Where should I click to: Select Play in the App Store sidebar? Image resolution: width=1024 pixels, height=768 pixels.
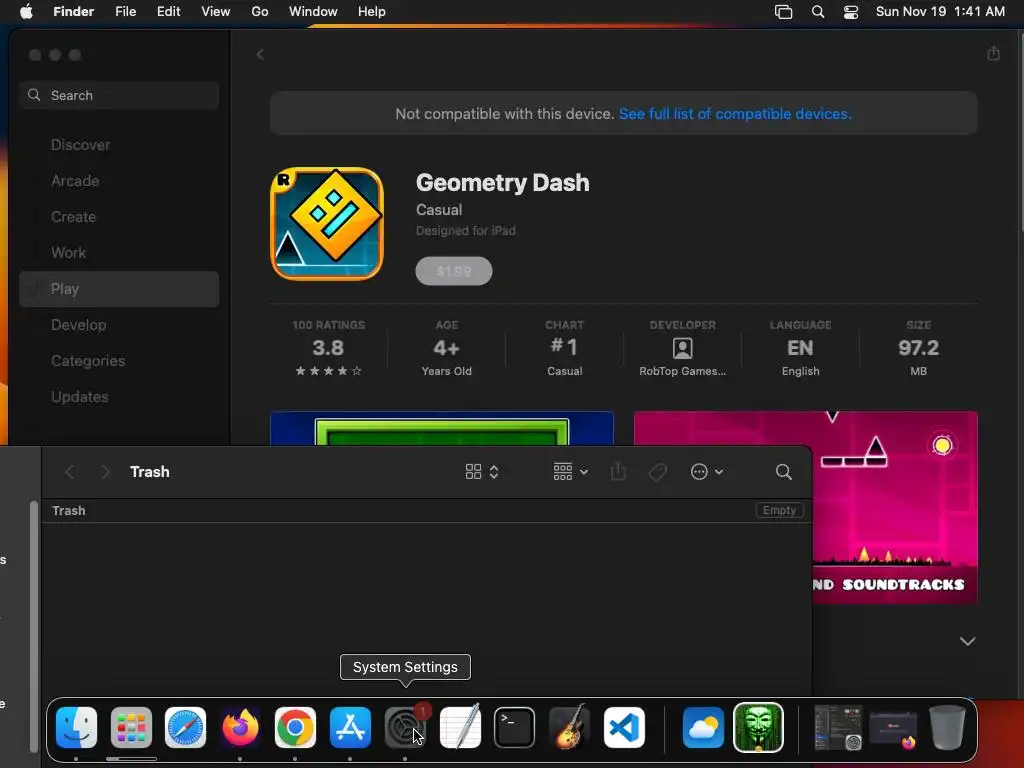pos(120,289)
